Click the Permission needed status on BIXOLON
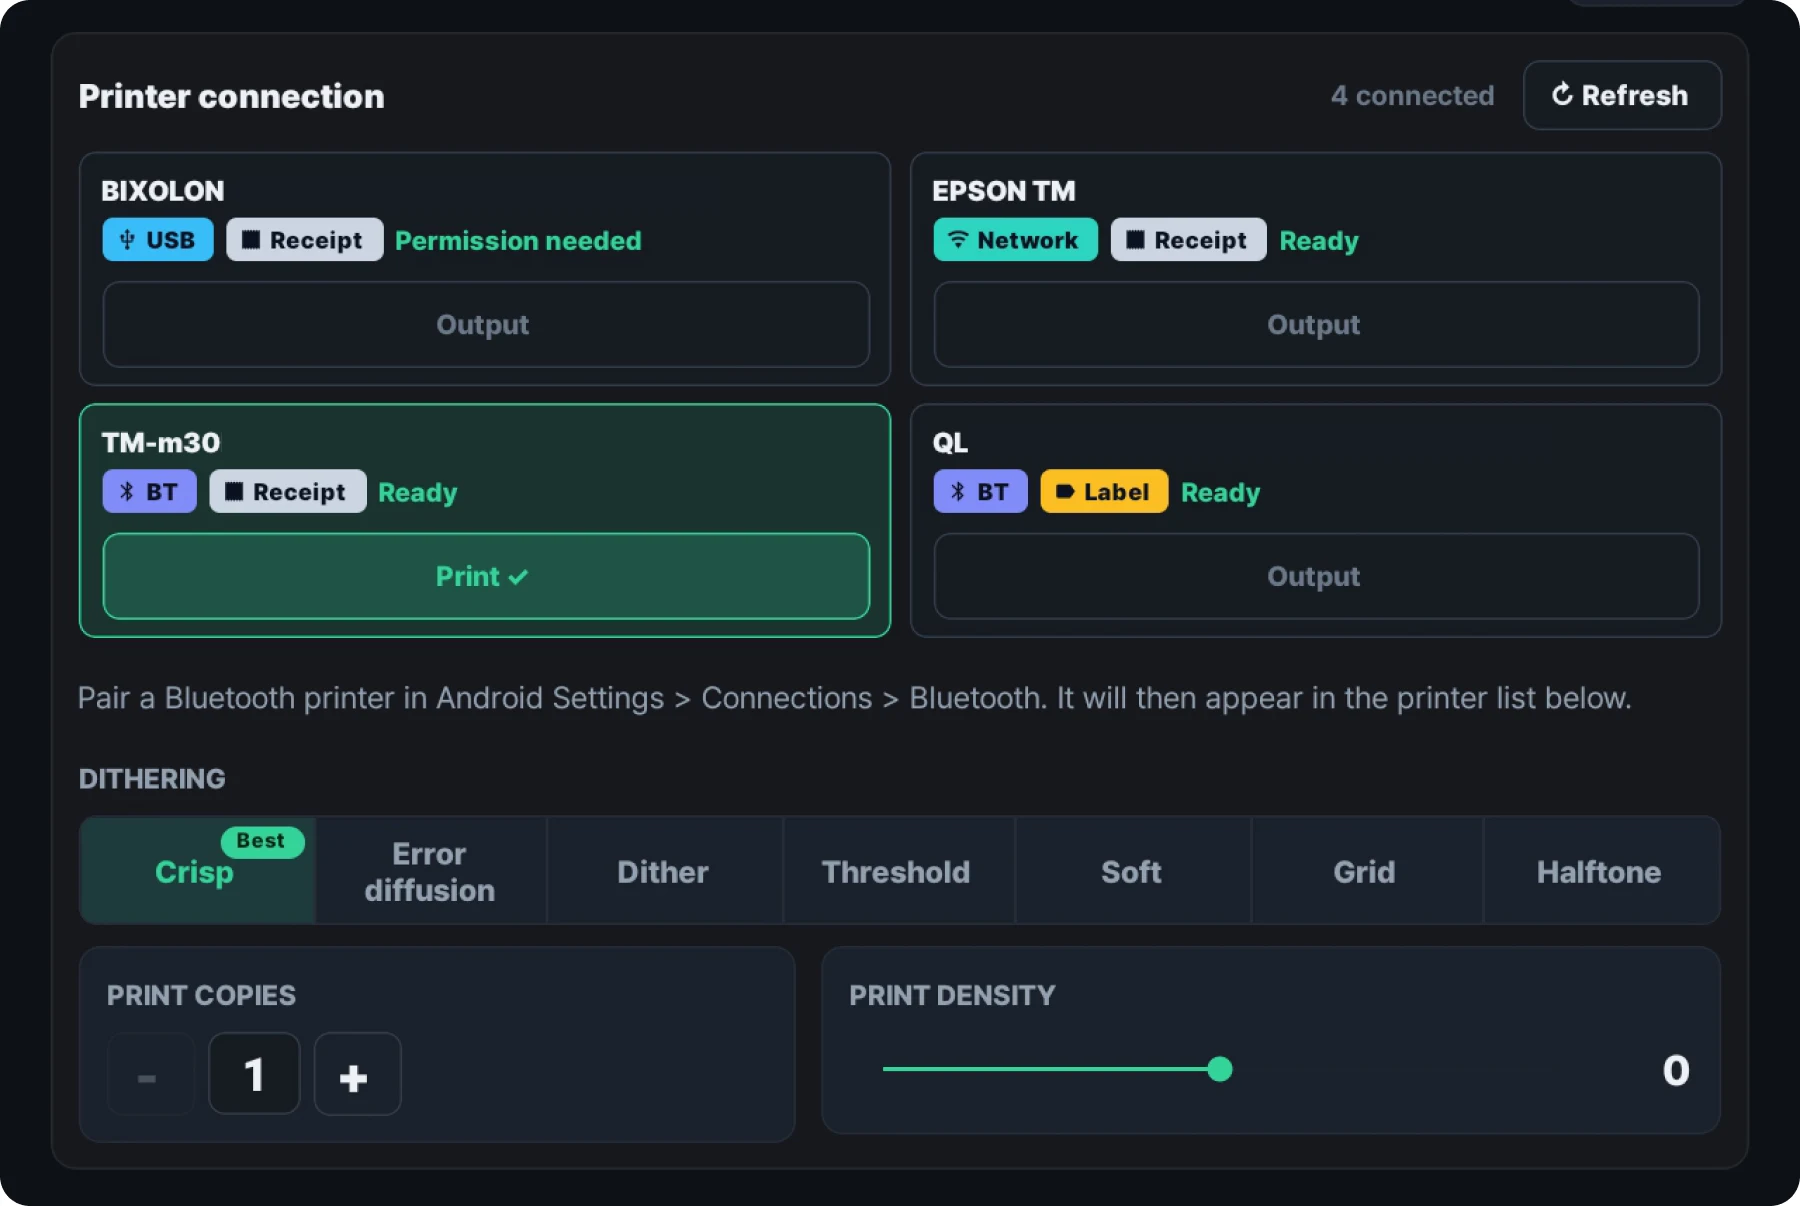The image size is (1800, 1206). 518,240
